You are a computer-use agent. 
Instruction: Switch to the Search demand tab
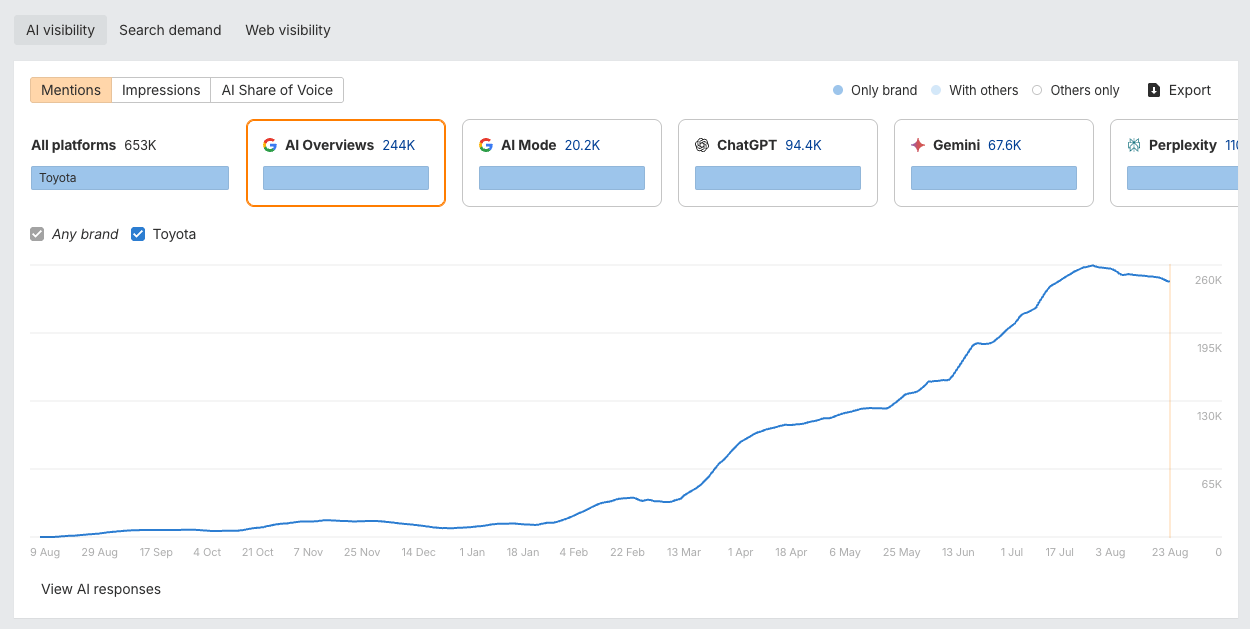coord(170,30)
